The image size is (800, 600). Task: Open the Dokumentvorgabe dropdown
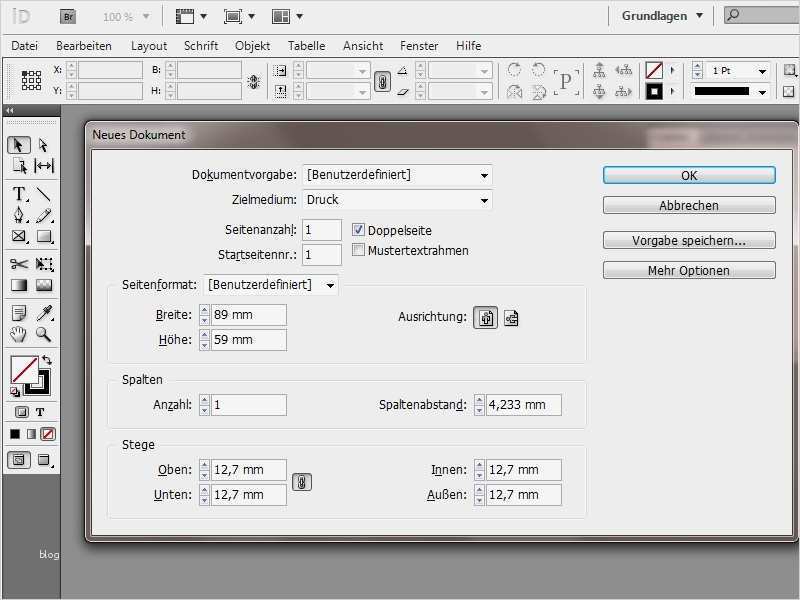coord(484,175)
